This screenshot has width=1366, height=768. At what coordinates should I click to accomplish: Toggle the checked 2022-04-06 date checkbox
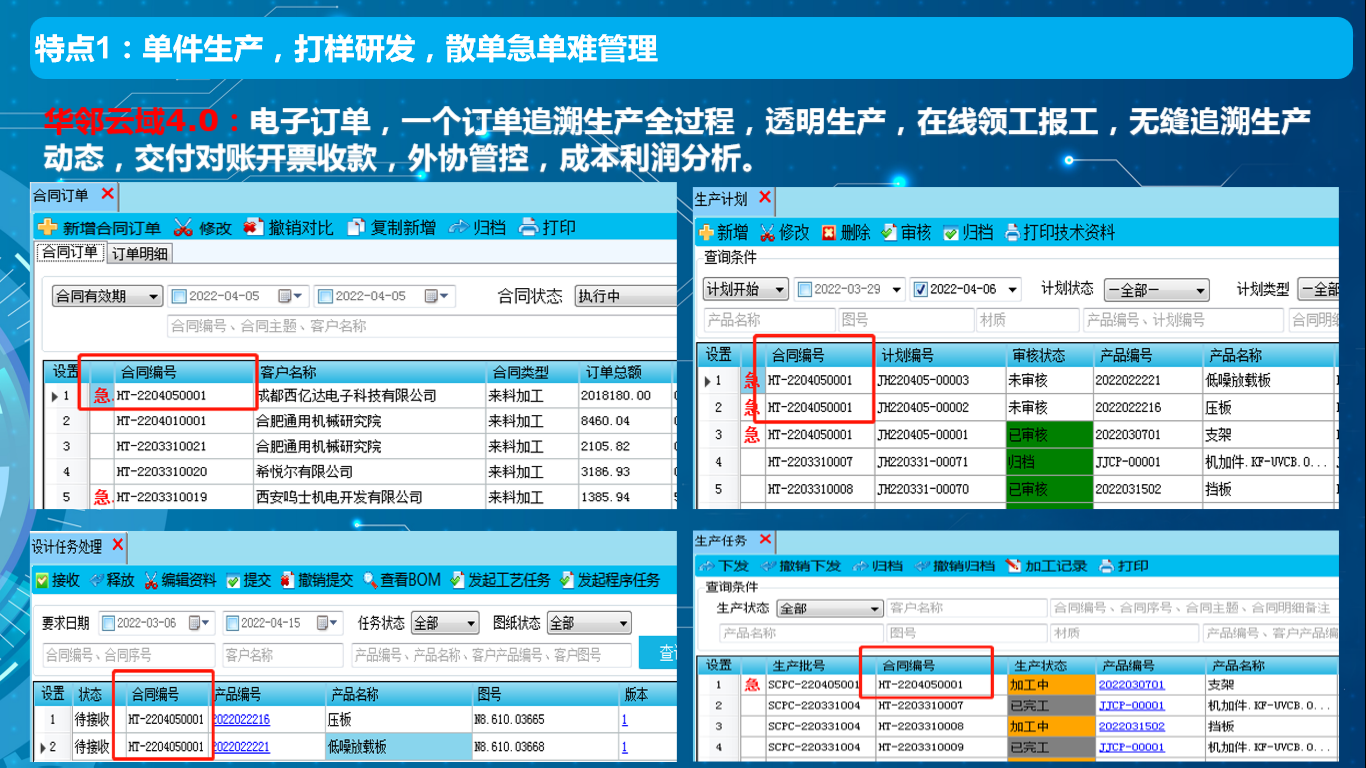coord(921,290)
